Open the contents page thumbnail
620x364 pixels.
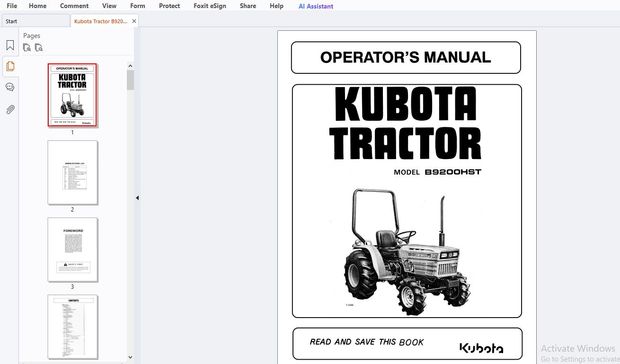click(72, 326)
